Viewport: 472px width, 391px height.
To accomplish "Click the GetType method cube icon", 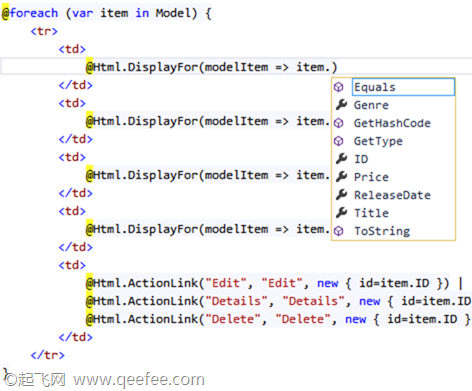I will 339,141.
